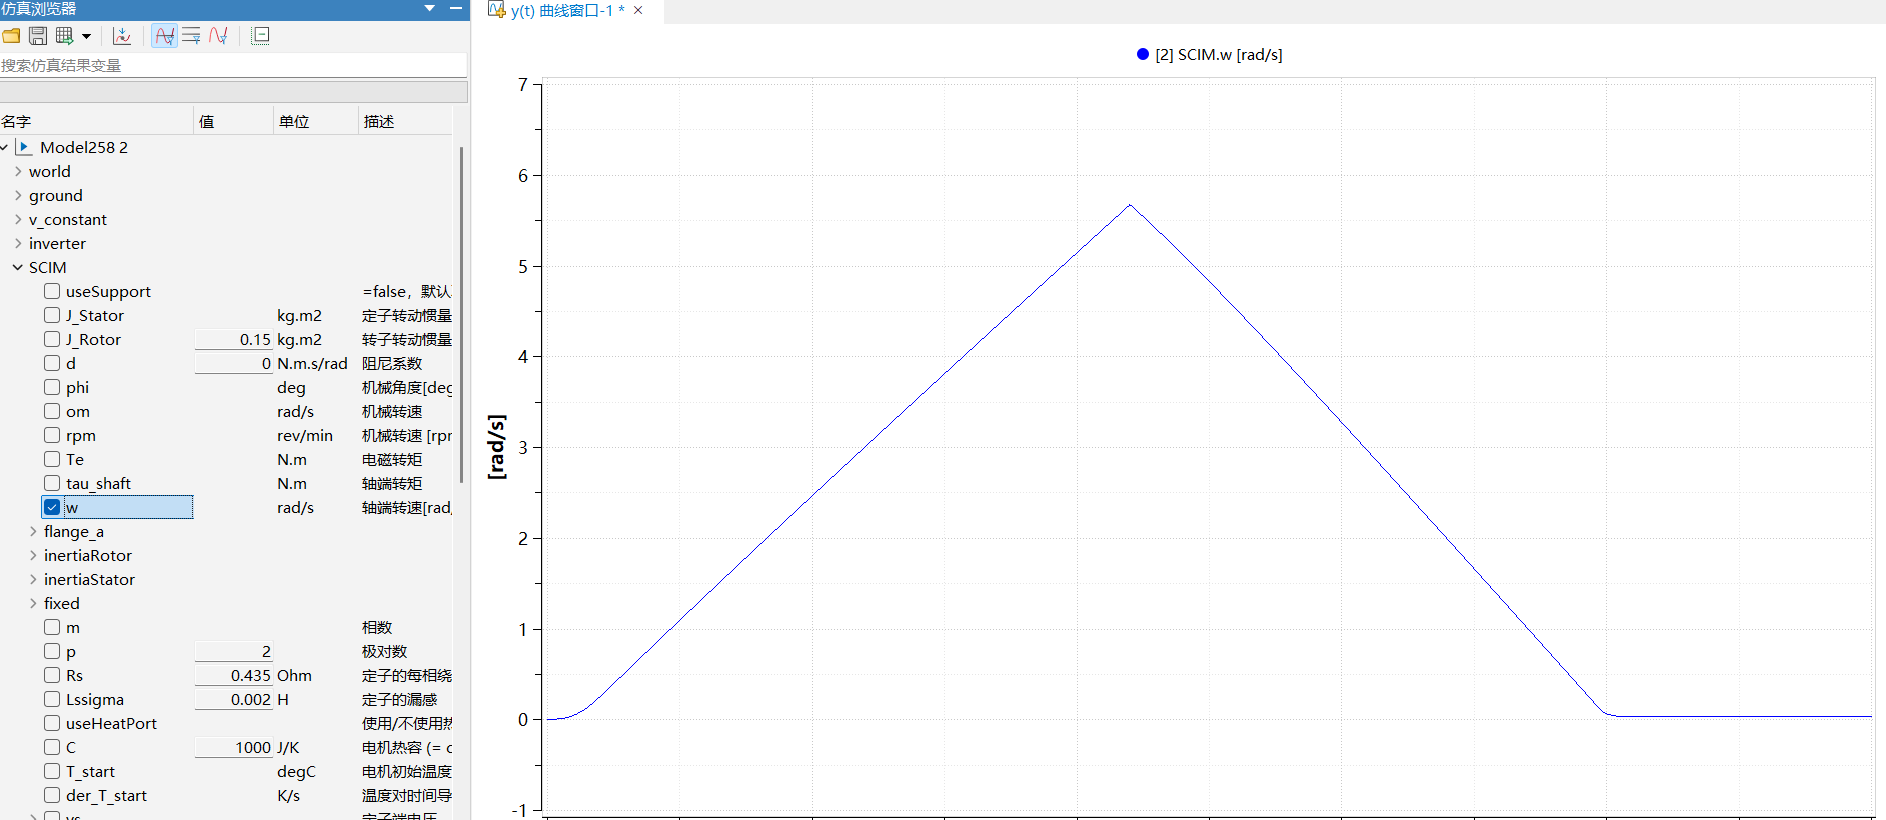The width and height of the screenshot is (1886, 820).
Task: Check the useSupport variable checkbox
Action: (52, 291)
